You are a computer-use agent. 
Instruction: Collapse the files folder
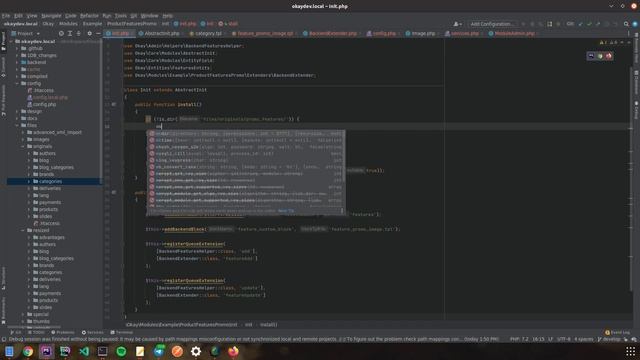[x=17, y=125]
